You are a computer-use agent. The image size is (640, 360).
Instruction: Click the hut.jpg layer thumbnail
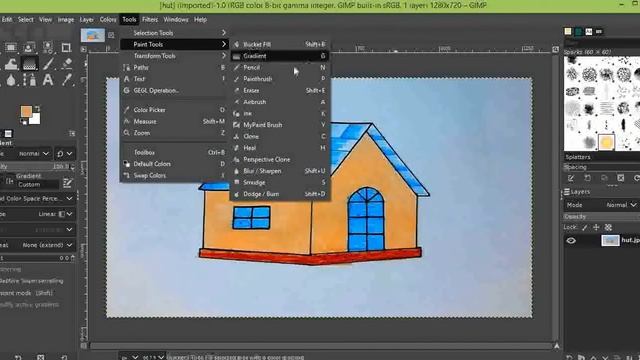[610, 240]
